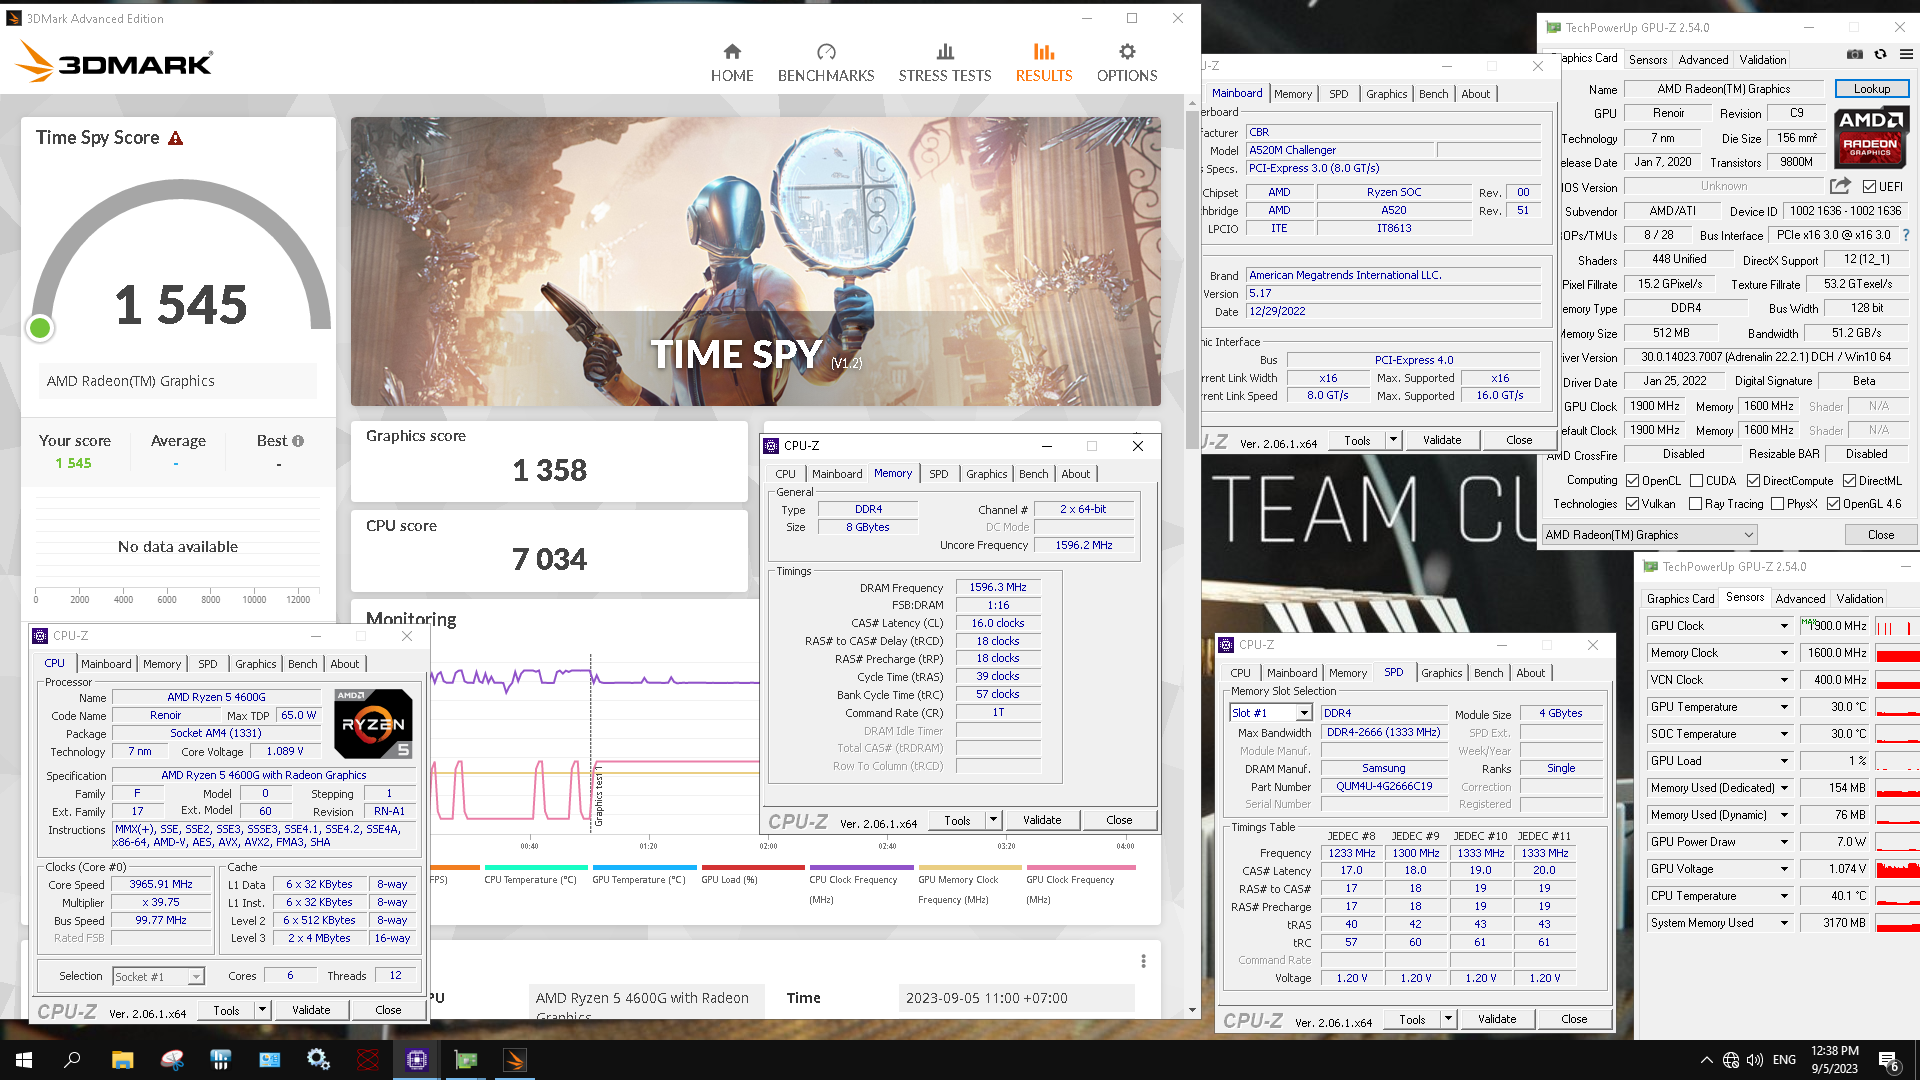Toggle the DirectCompute checkbox
This screenshot has height=1080, width=1920.
1753,481
